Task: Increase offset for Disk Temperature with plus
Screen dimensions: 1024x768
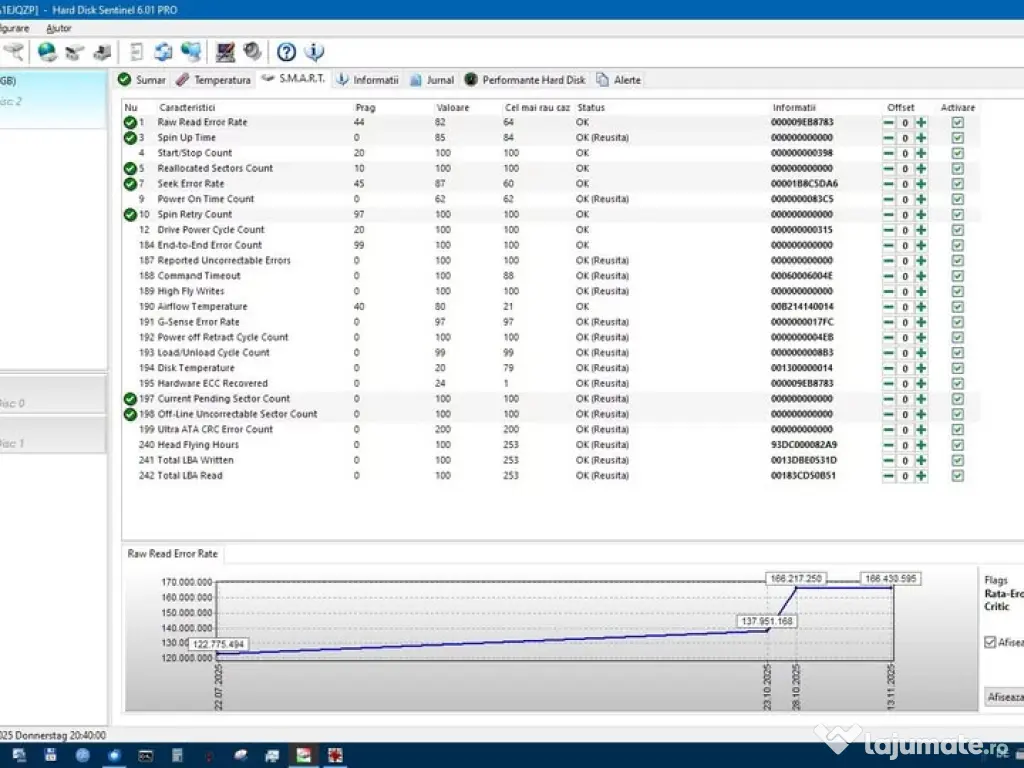Action: [921, 368]
